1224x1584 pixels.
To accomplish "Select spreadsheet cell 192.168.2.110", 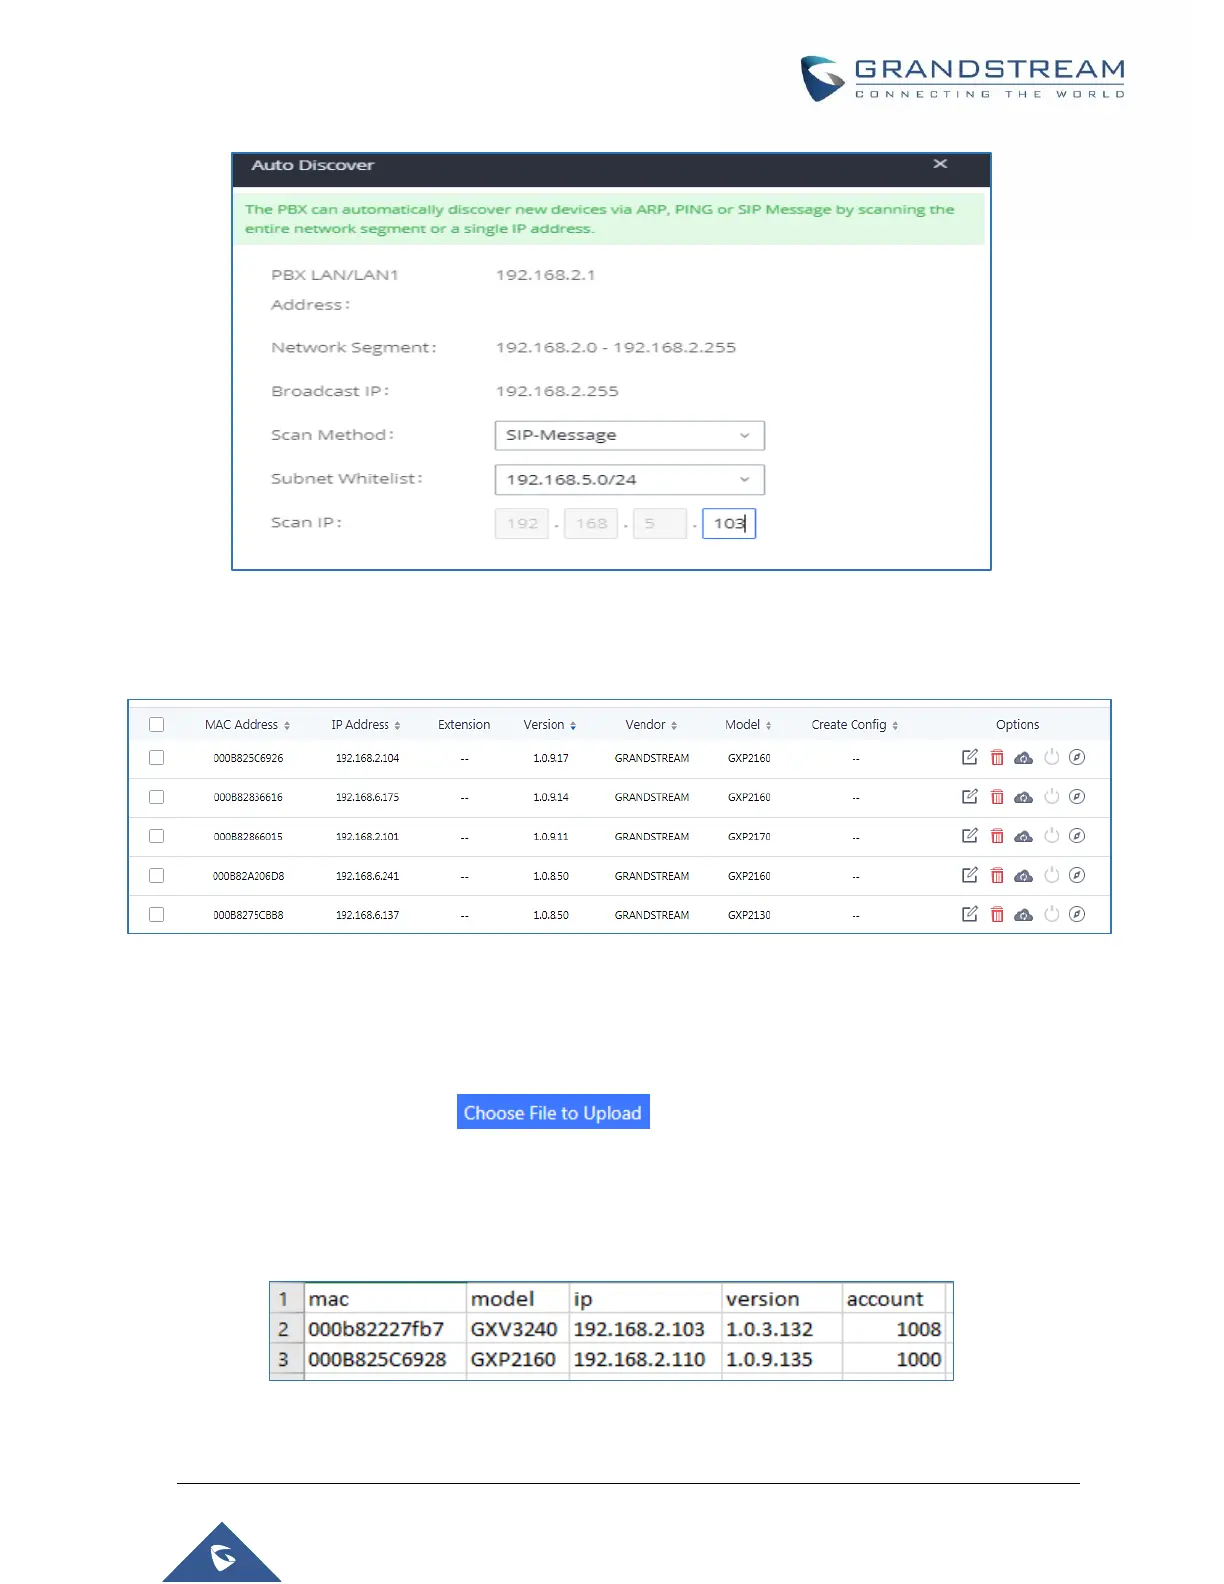I will point(645,1359).
